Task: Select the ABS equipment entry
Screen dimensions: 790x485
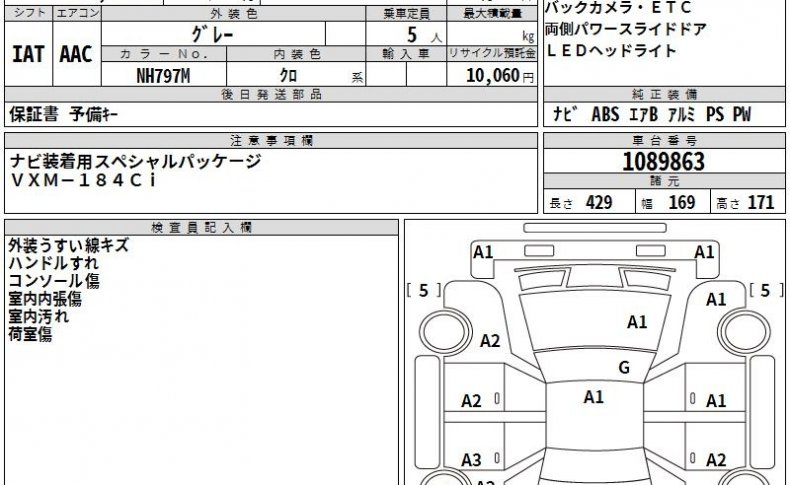Action: click(x=605, y=114)
